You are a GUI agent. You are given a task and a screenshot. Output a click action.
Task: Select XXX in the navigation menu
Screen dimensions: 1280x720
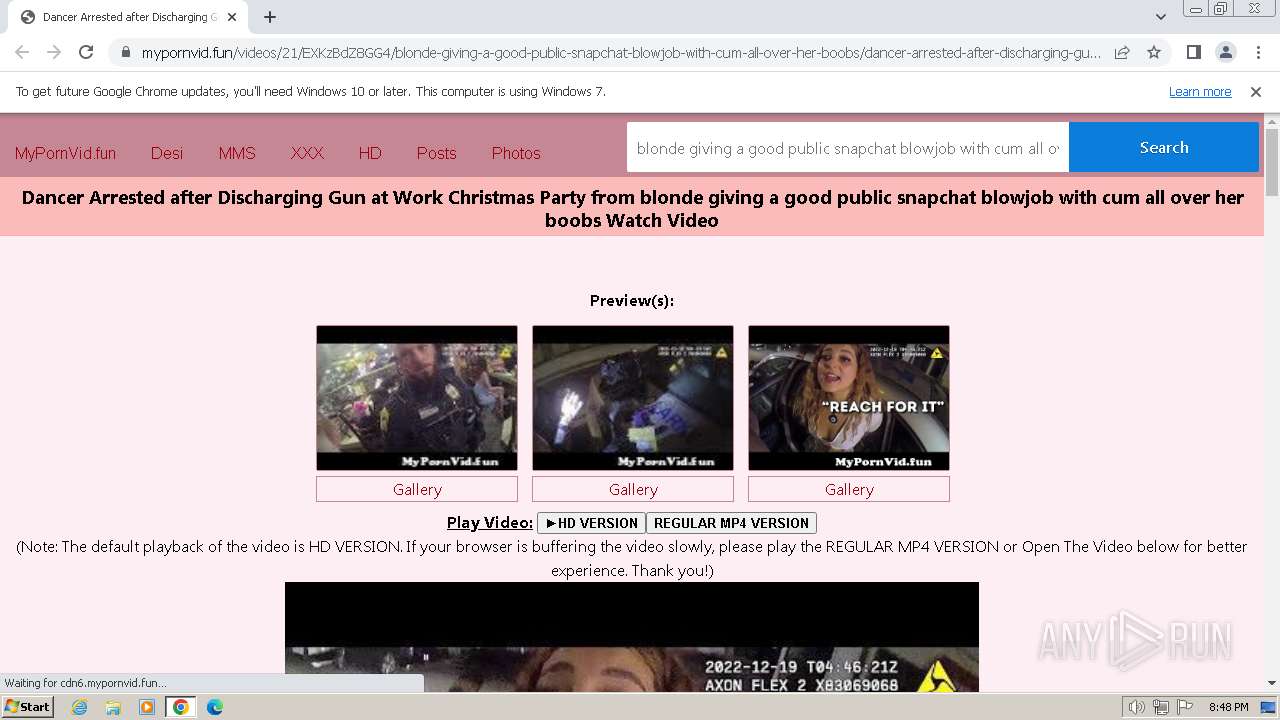pos(307,153)
